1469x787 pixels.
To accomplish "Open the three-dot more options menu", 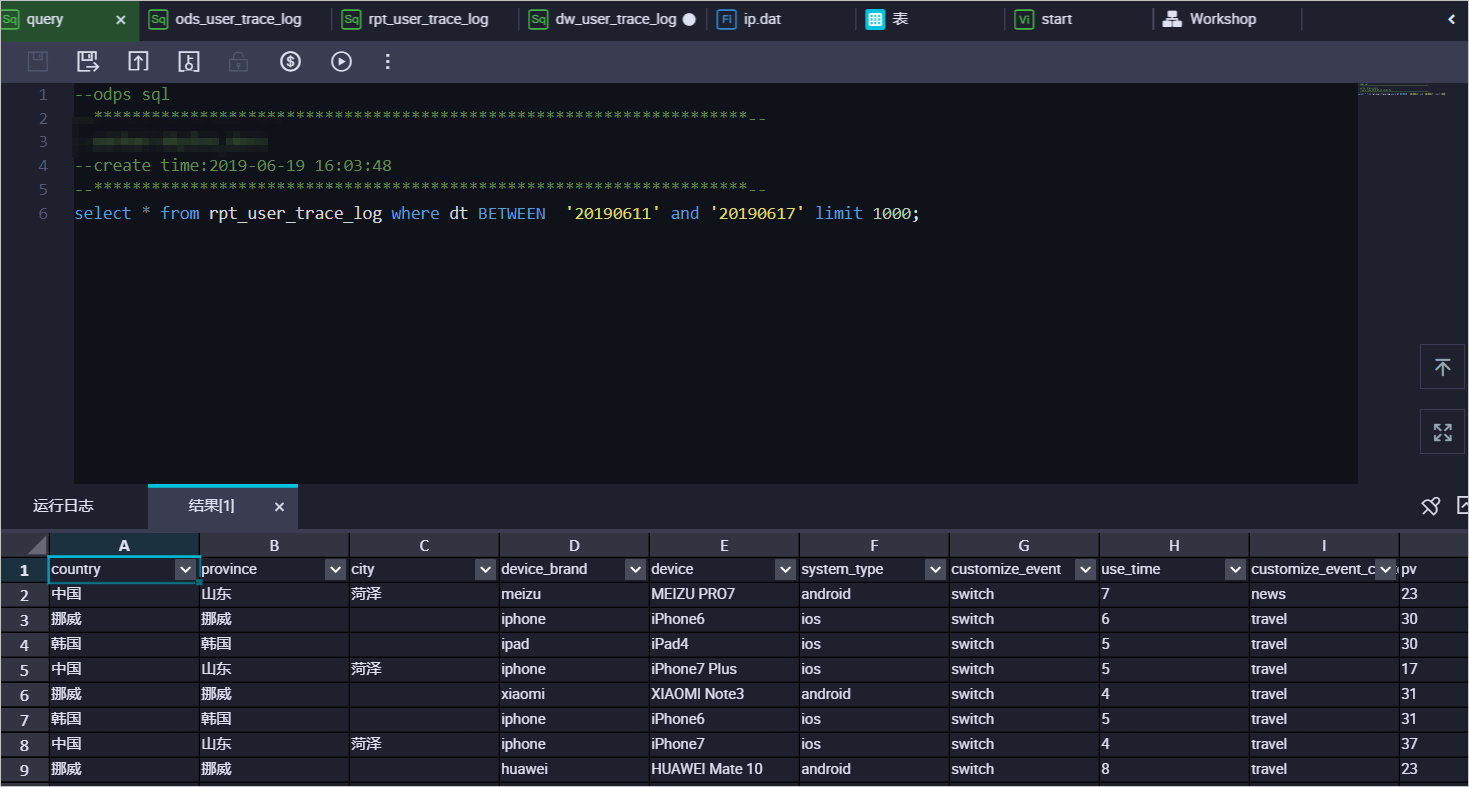I will point(388,62).
